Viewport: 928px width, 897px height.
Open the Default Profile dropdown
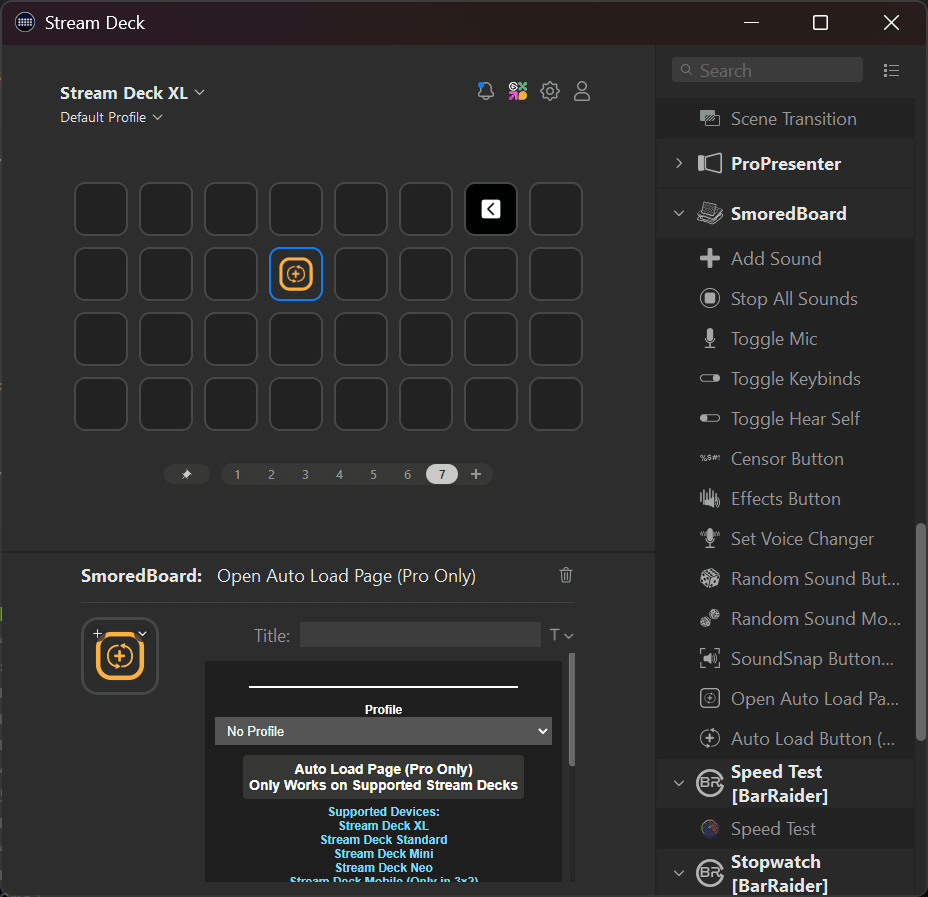[x=157, y=116]
